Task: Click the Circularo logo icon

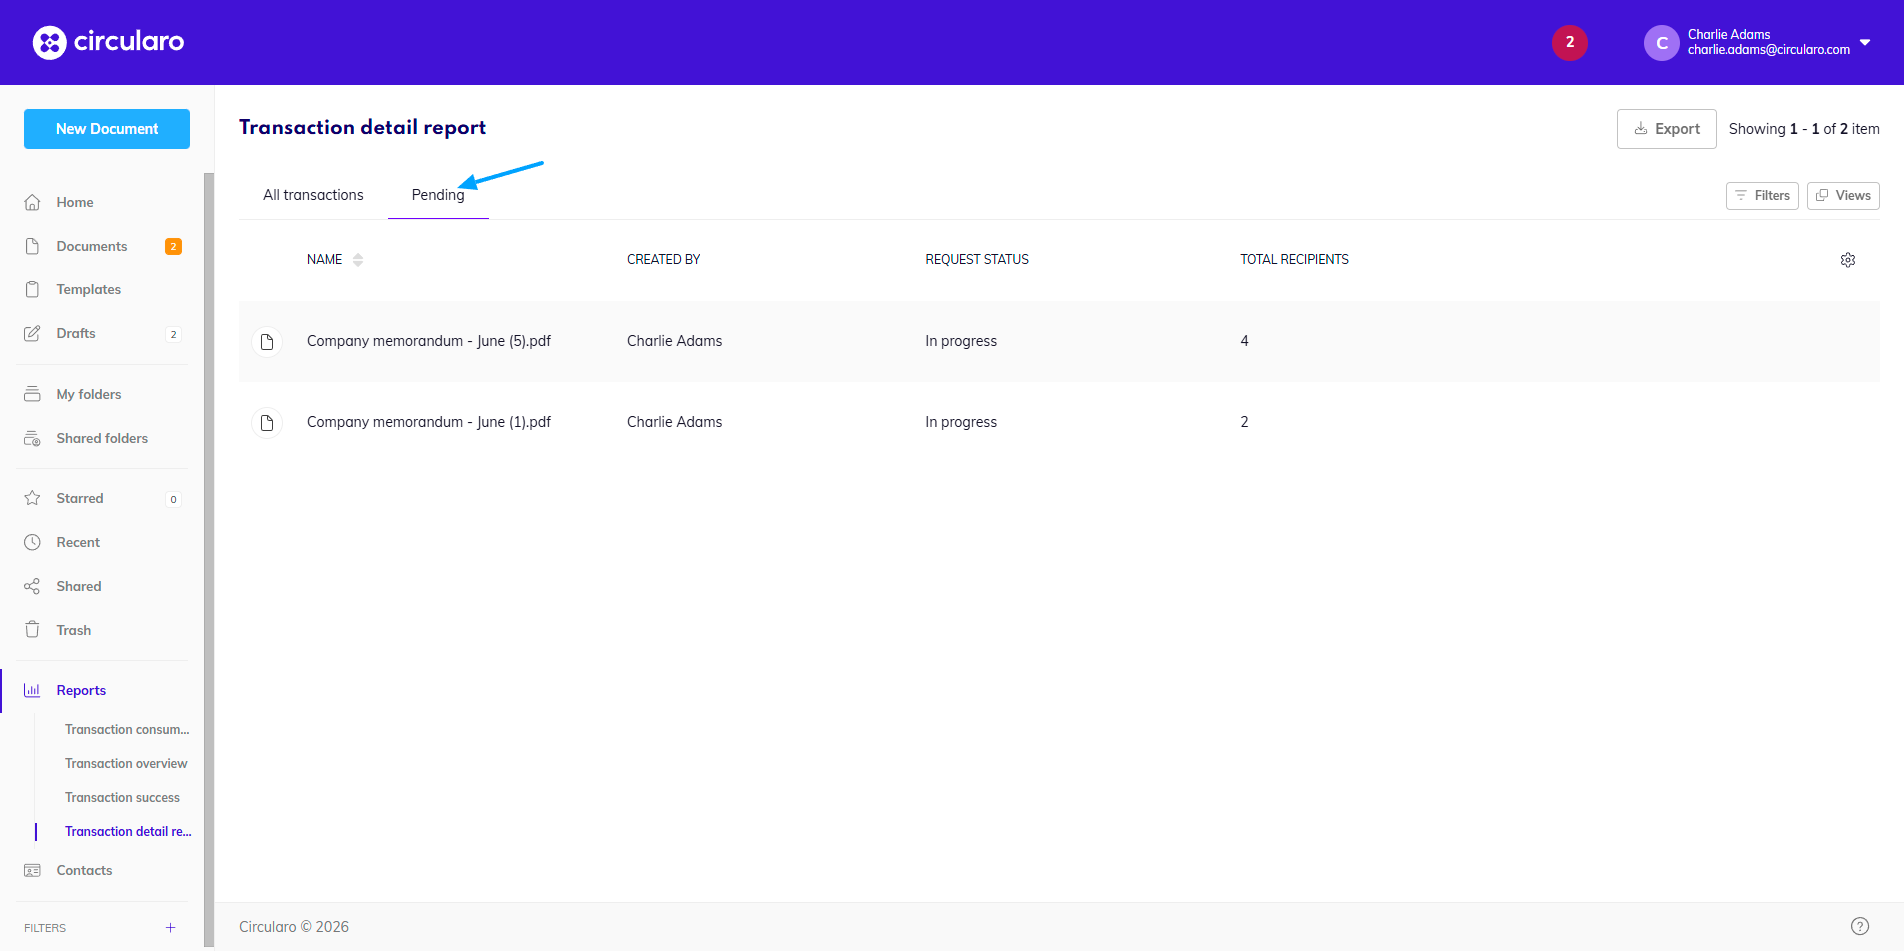Action: click(x=49, y=42)
